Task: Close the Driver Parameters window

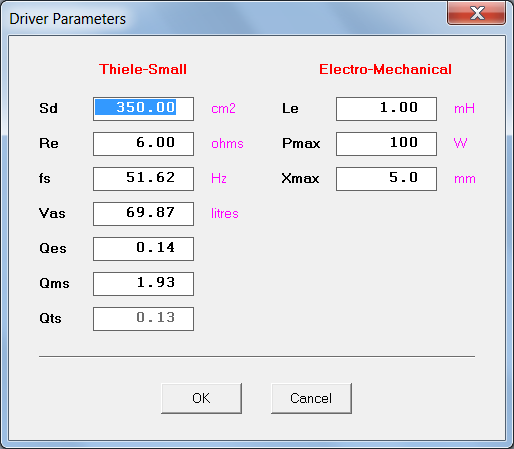Action: click(x=477, y=13)
